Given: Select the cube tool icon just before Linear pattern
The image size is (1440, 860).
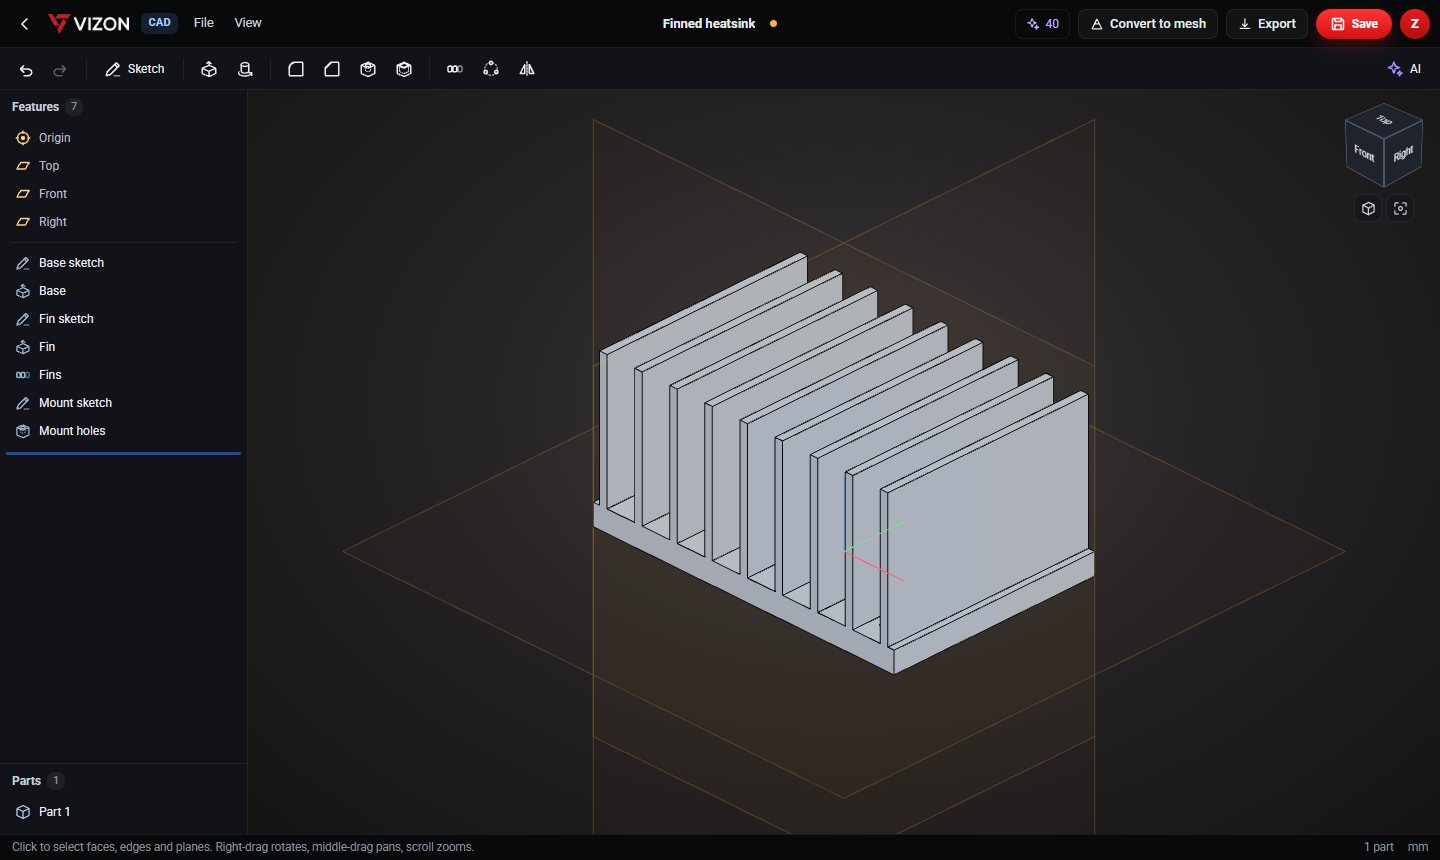Looking at the screenshot, I should click(404, 69).
